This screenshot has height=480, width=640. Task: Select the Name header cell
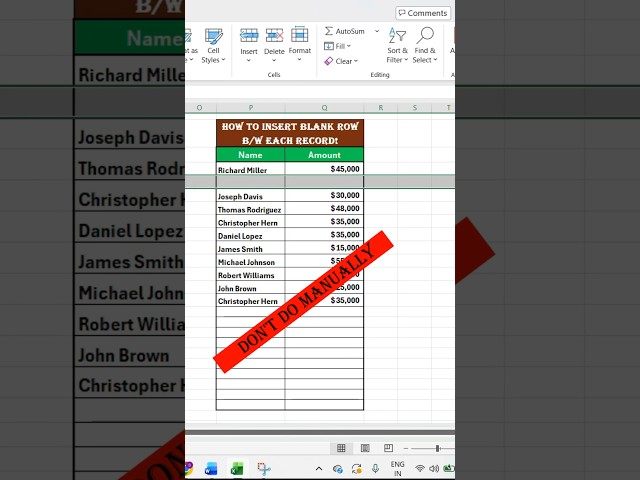[x=250, y=155]
